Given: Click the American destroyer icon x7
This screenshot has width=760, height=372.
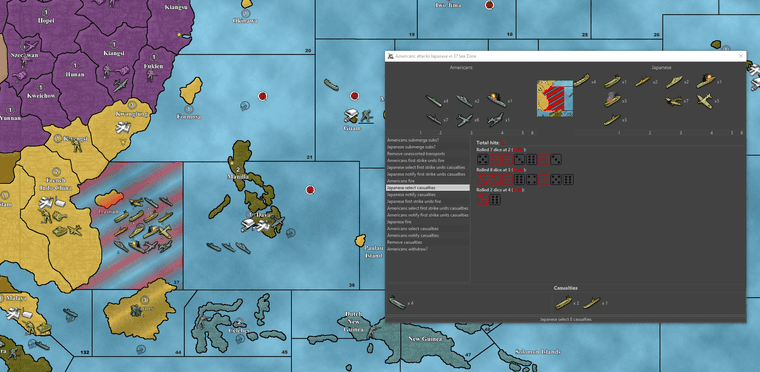Looking at the screenshot, I should 434,119.
